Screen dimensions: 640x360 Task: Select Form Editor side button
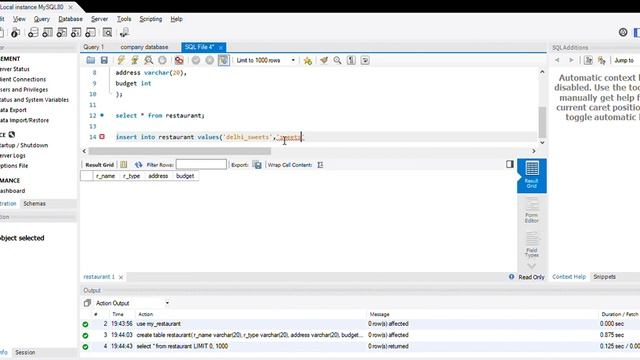(532, 210)
